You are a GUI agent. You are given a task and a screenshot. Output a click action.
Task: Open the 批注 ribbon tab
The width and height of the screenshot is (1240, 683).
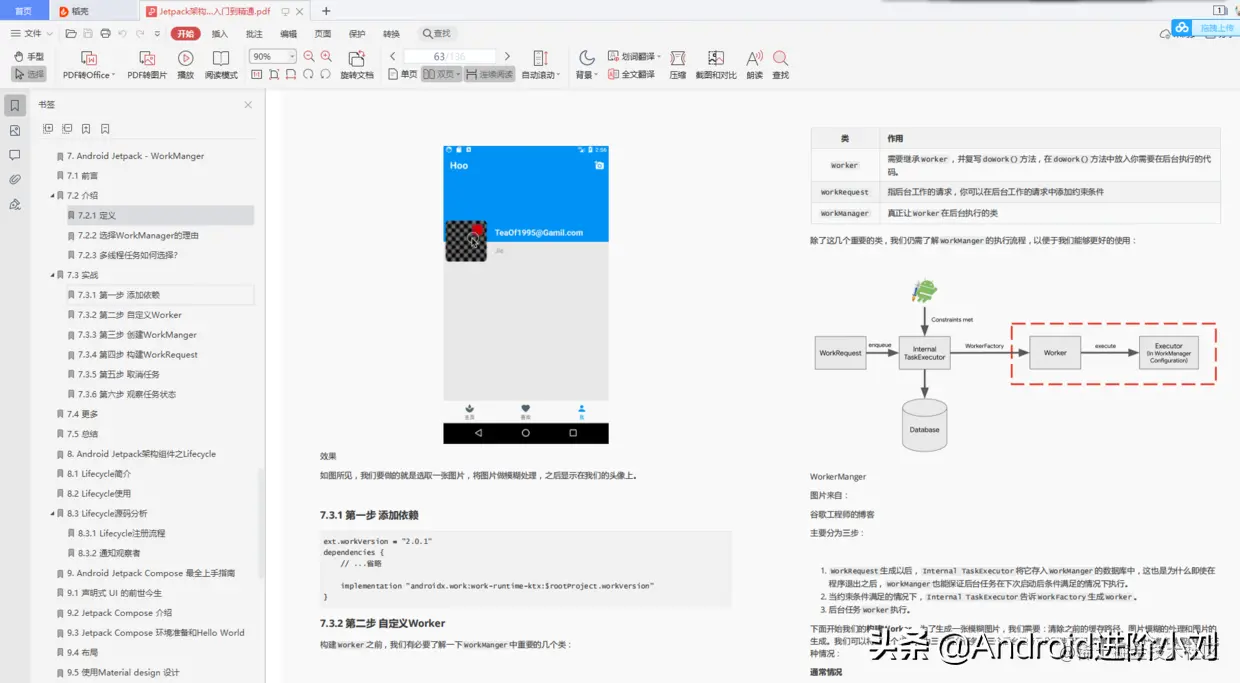pos(254,34)
